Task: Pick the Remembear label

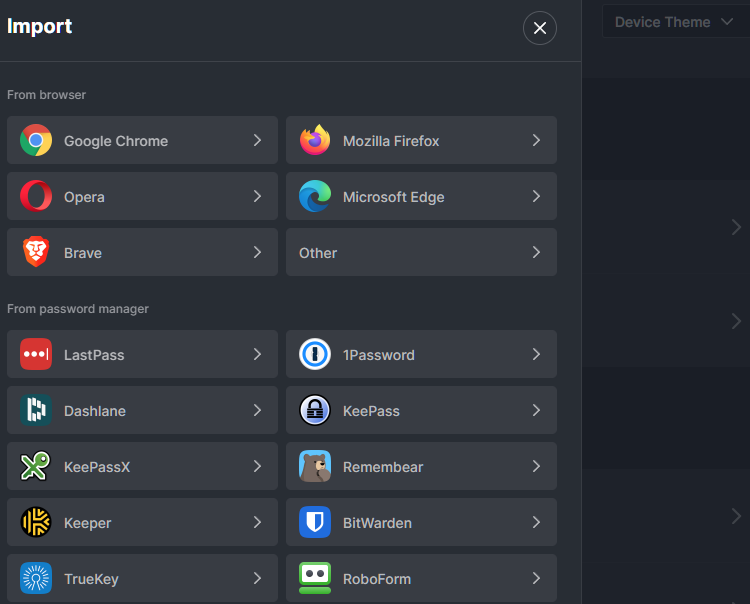Action: pos(383,467)
